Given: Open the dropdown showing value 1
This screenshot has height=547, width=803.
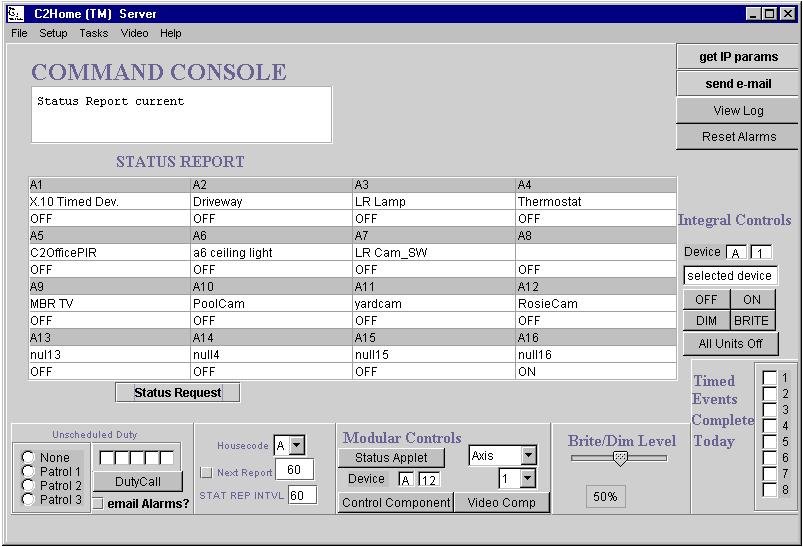Looking at the screenshot, I should point(528,479).
